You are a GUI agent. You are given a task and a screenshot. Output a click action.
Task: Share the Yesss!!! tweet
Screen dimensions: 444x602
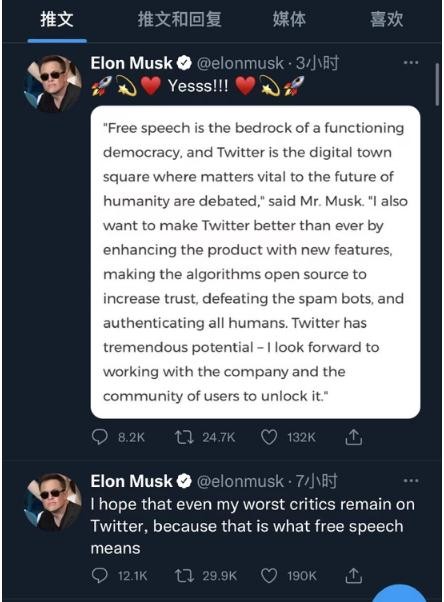coord(353,437)
